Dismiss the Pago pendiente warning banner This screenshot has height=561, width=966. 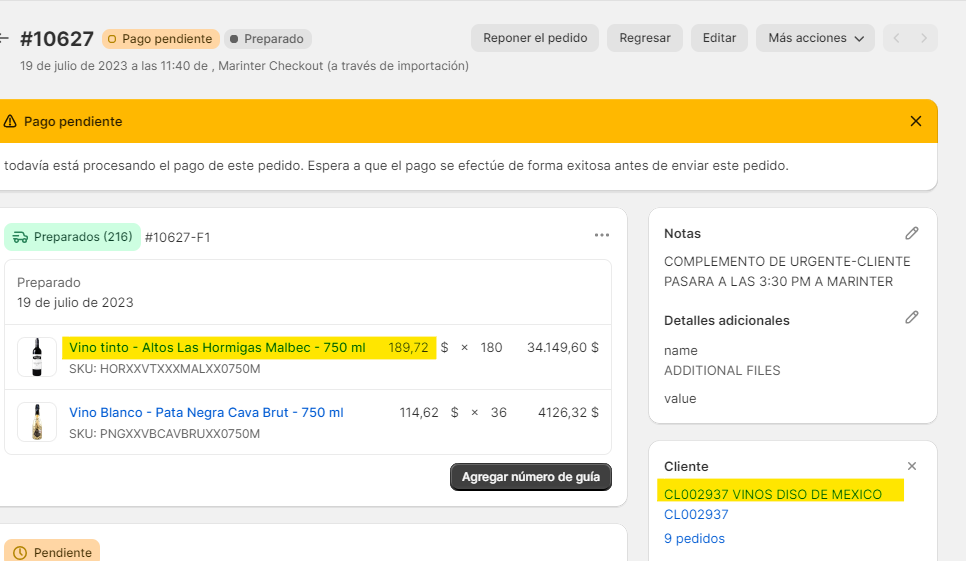(x=915, y=121)
